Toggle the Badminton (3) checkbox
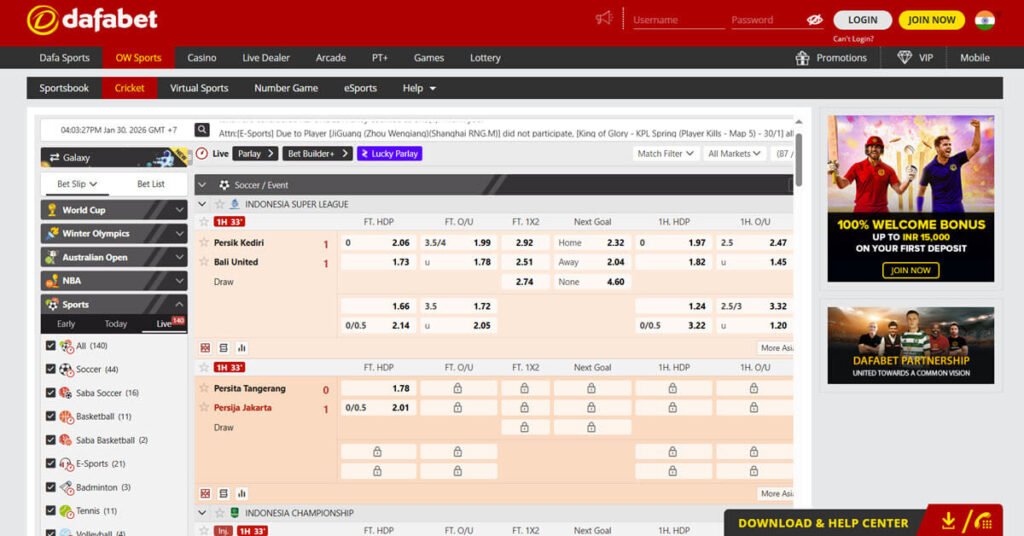Image resolution: width=1024 pixels, height=536 pixels. point(51,487)
